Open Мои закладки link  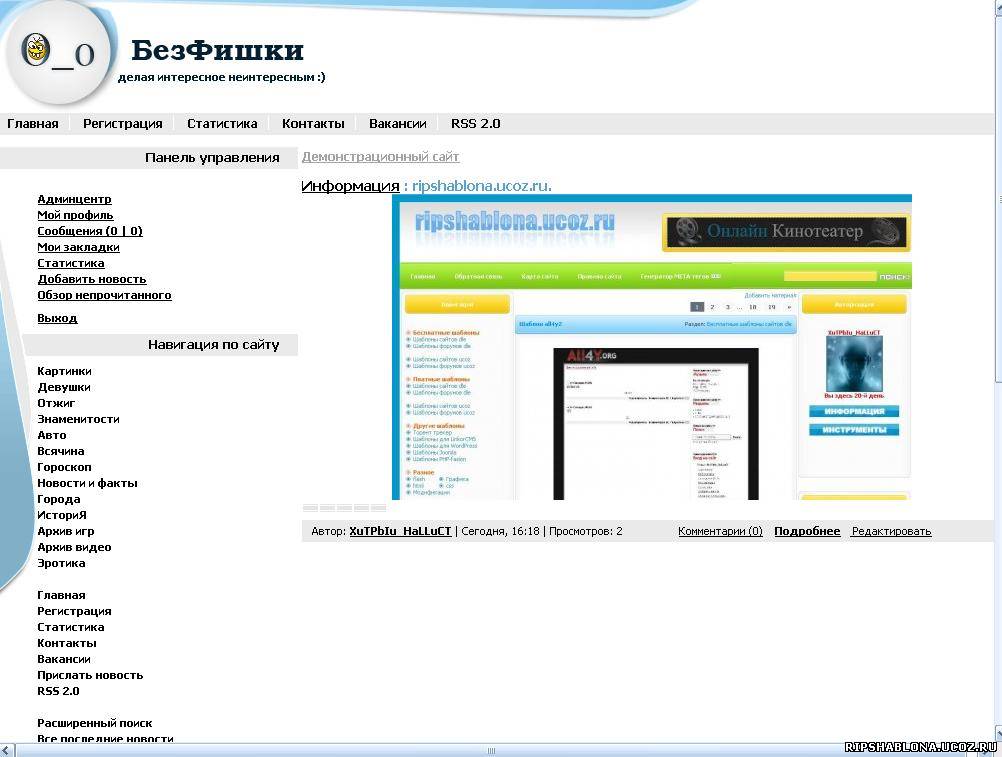pos(78,247)
